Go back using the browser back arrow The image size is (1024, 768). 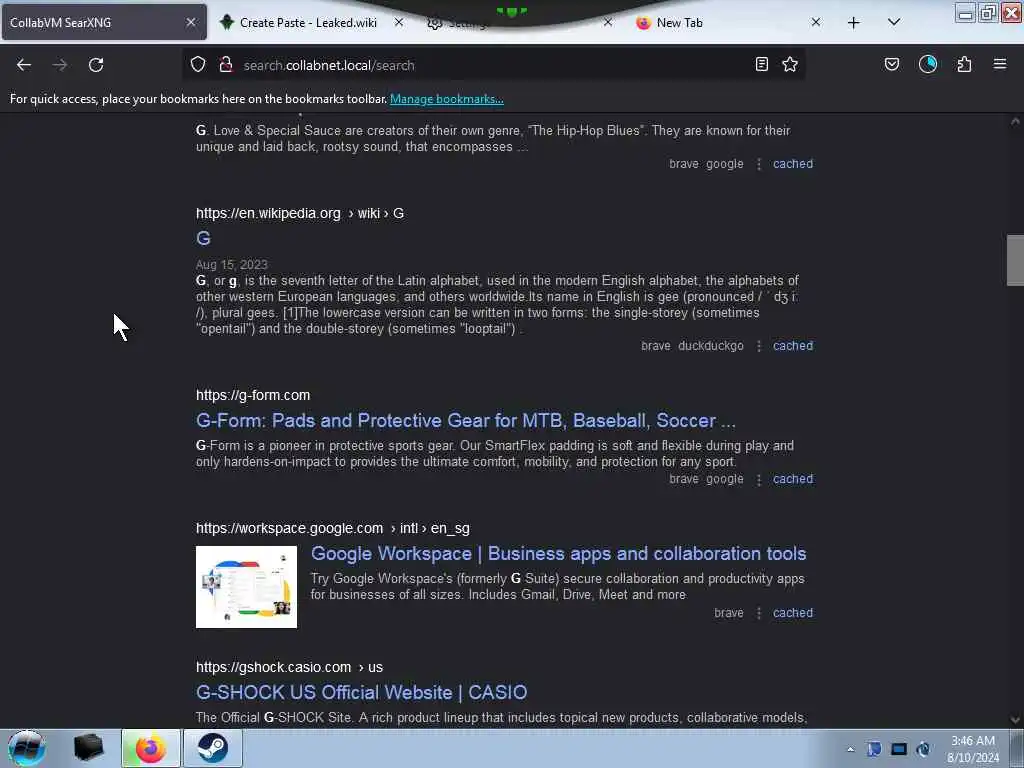point(24,65)
